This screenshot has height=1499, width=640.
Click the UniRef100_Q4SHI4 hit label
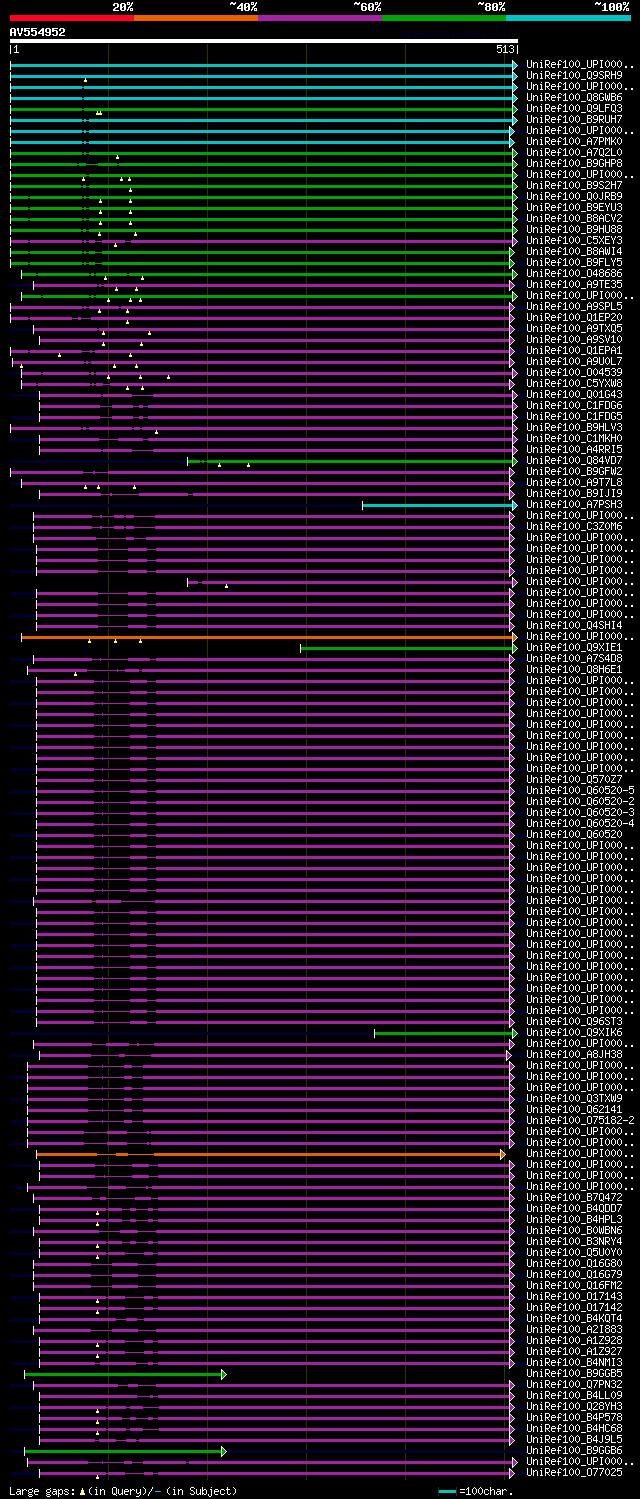[574, 625]
